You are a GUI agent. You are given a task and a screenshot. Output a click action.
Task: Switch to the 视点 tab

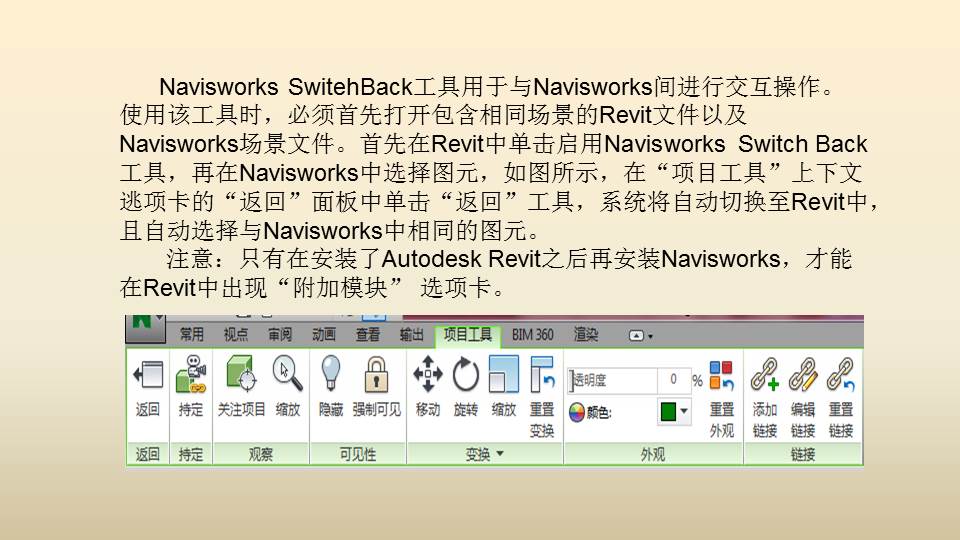coord(236,334)
